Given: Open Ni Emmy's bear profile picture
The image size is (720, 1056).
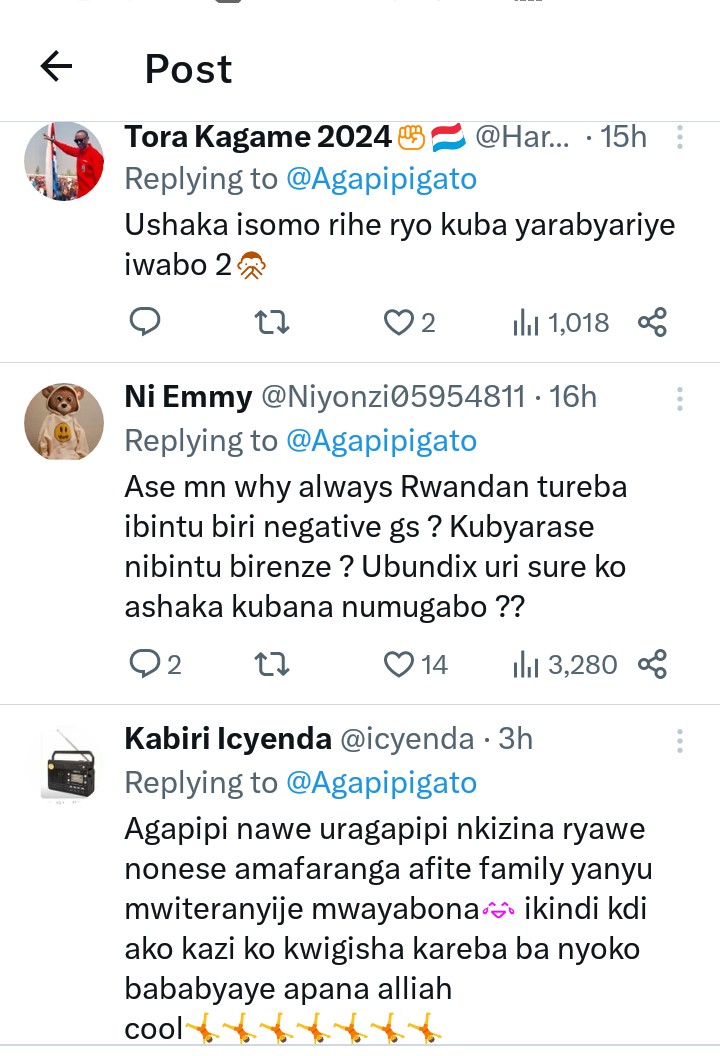Looking at the screenshot, I should click(x=64, y=421).
